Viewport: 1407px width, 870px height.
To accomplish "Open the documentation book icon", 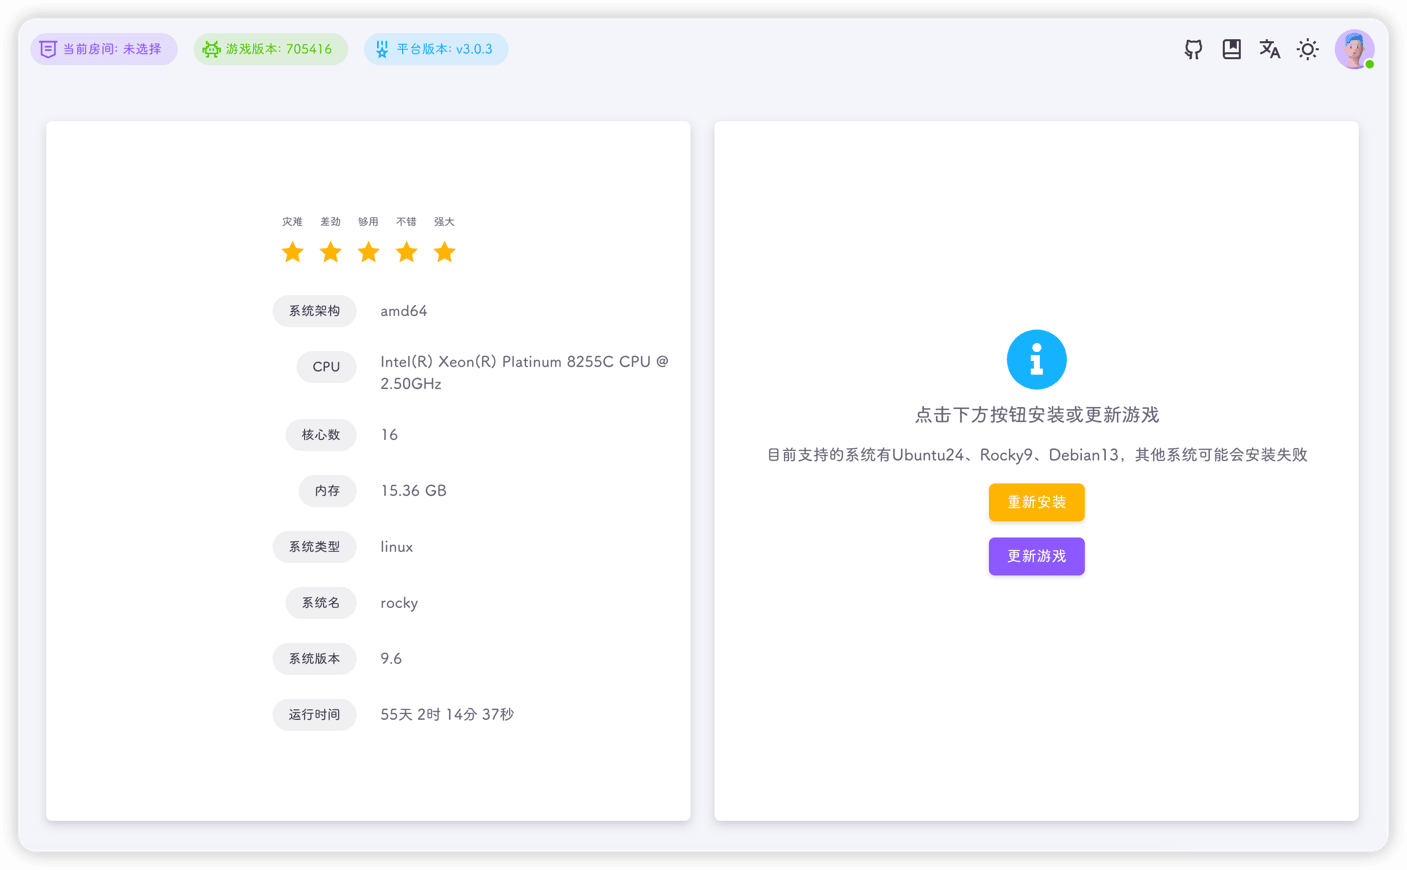I will tap(1231, 48).
